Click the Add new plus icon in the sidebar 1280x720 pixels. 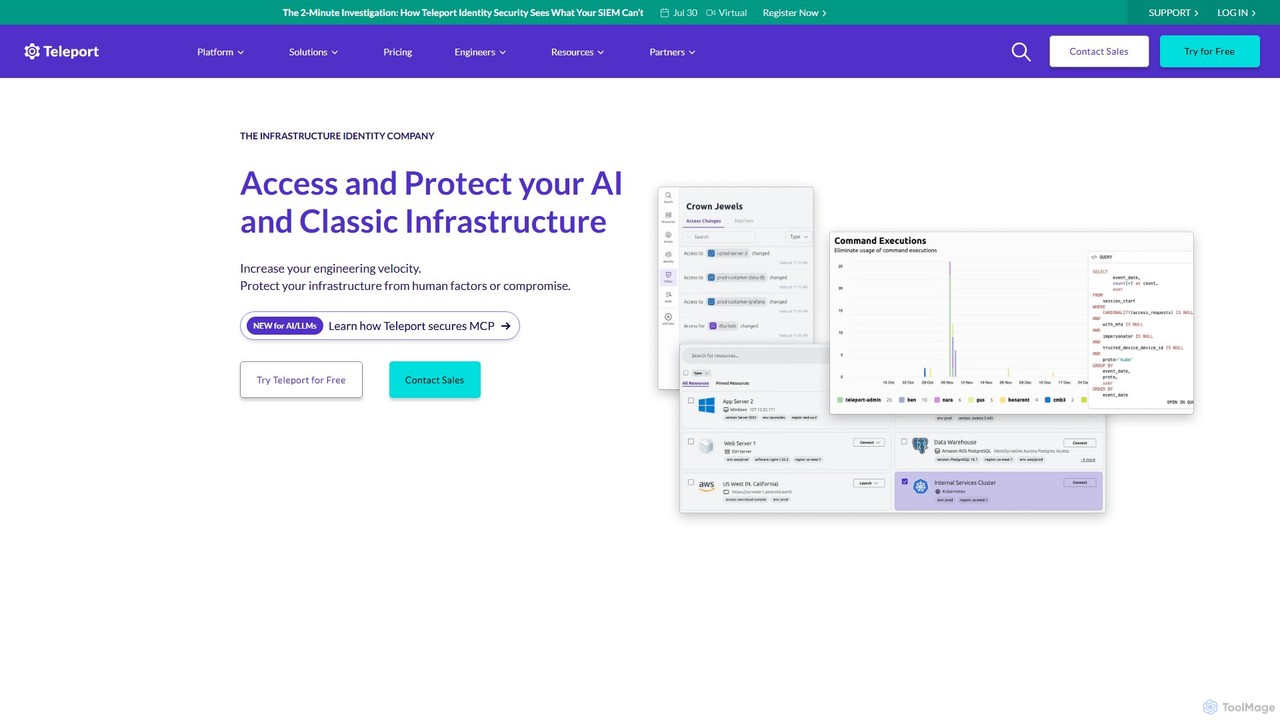(x=668, y=317)
